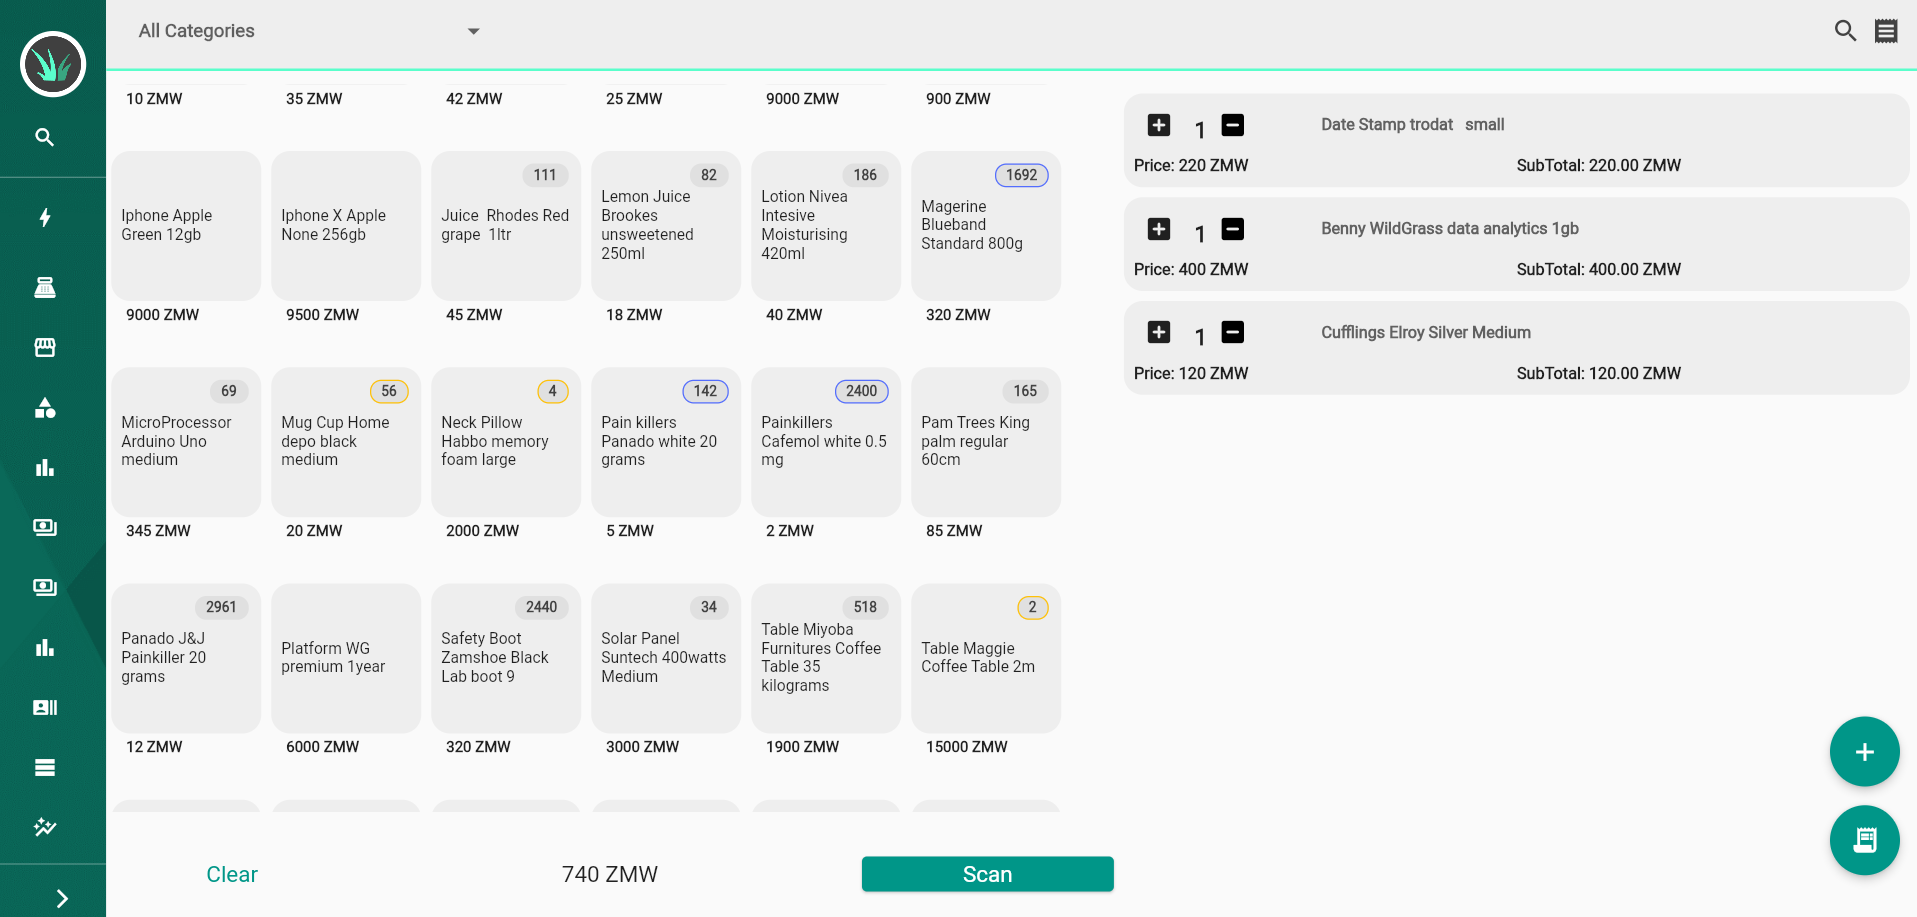Open the cash register icon in sidebar
The image size is (1917, 917).
coord(44,288)
